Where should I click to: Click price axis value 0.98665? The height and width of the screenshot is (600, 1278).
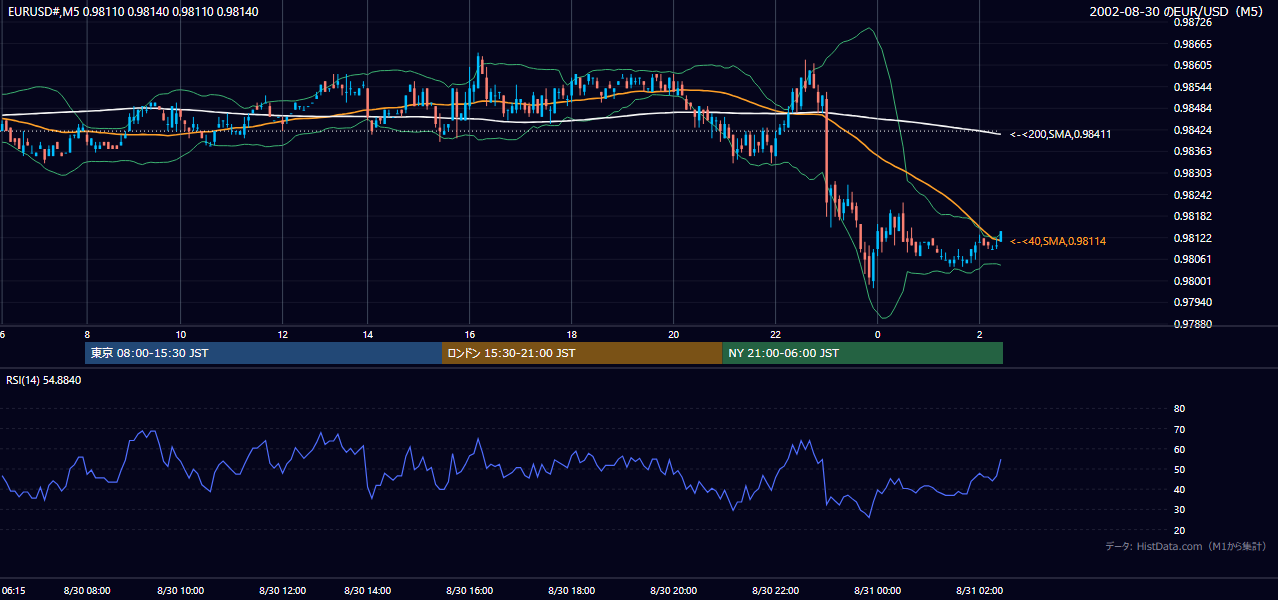pyautogui.click(x=1192, y=44)
